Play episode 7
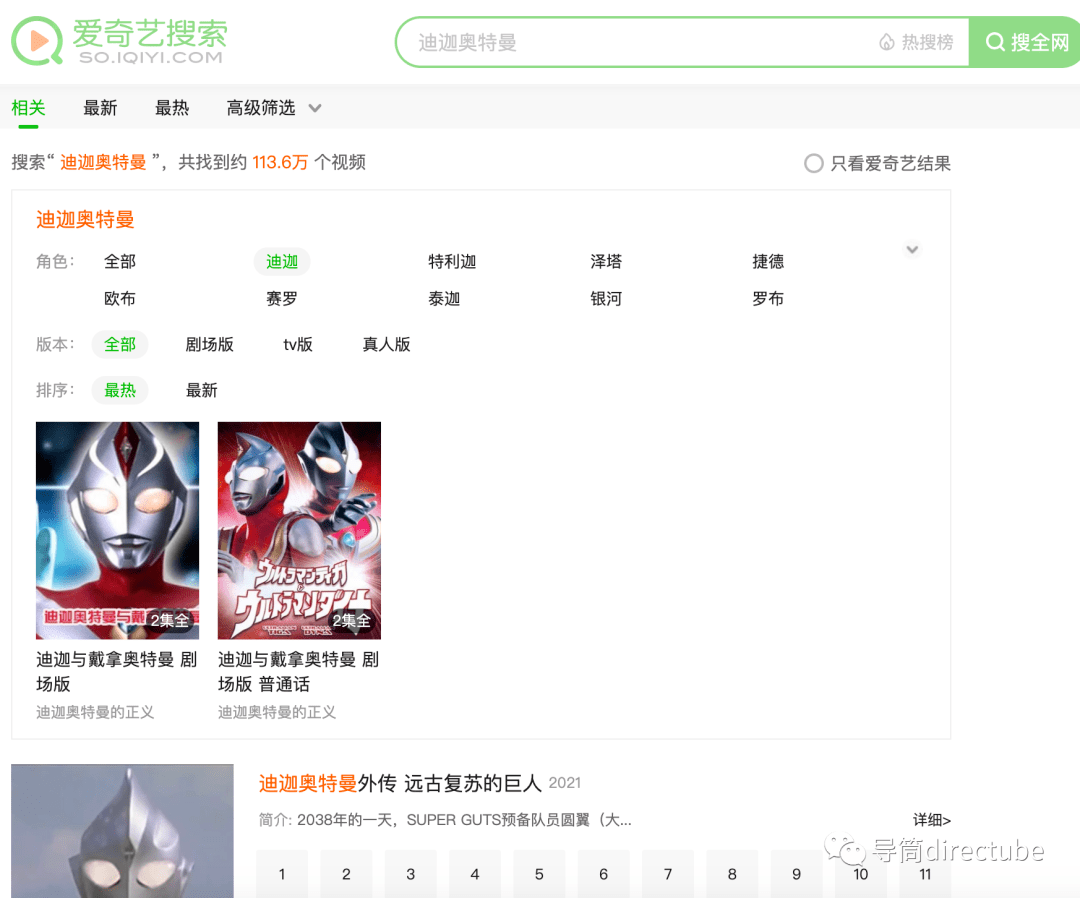This screenshot has height=898, width=1080. coord(667,874)
